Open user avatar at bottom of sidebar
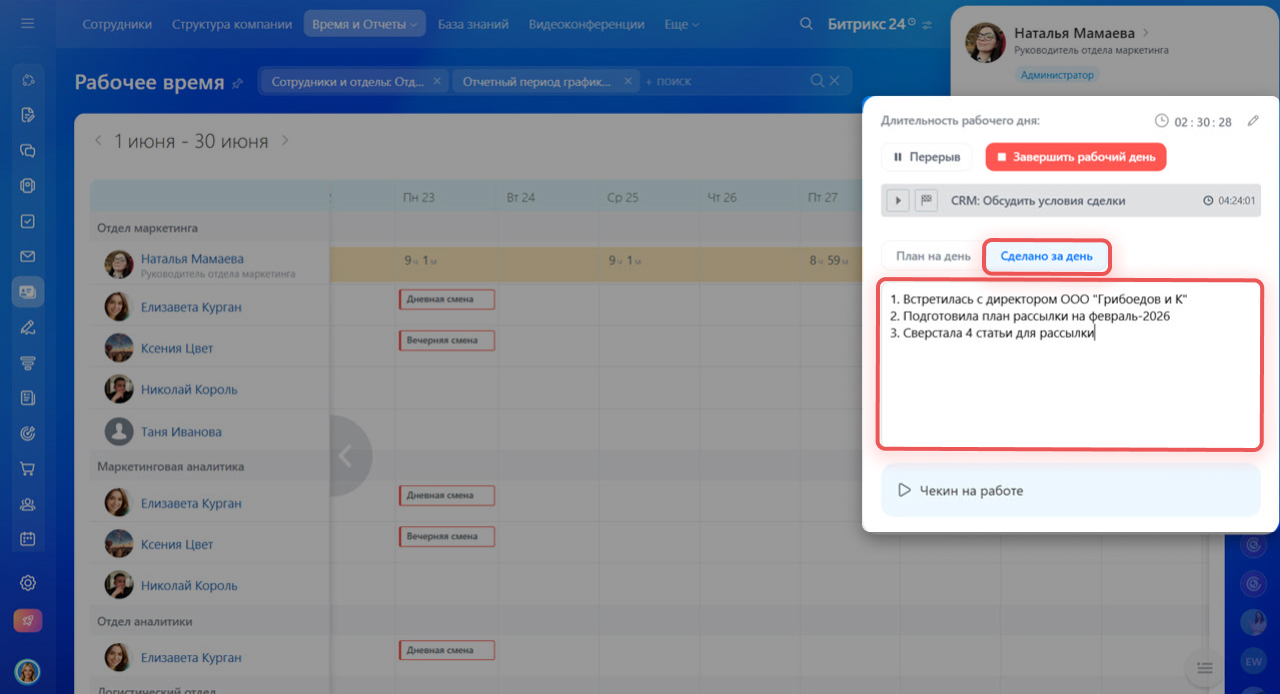The height and width of the screenshot is (694, 1280). point(28,671)
